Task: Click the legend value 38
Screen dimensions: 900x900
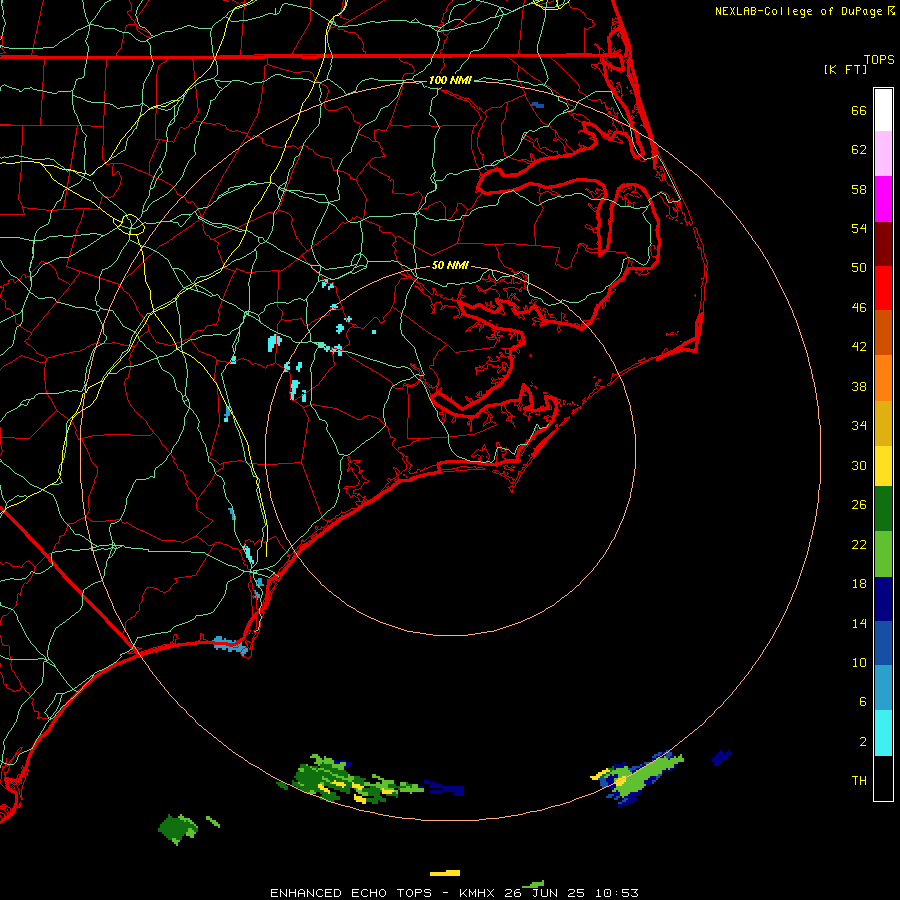Action: pyautogui.click(x=859, y=386)
